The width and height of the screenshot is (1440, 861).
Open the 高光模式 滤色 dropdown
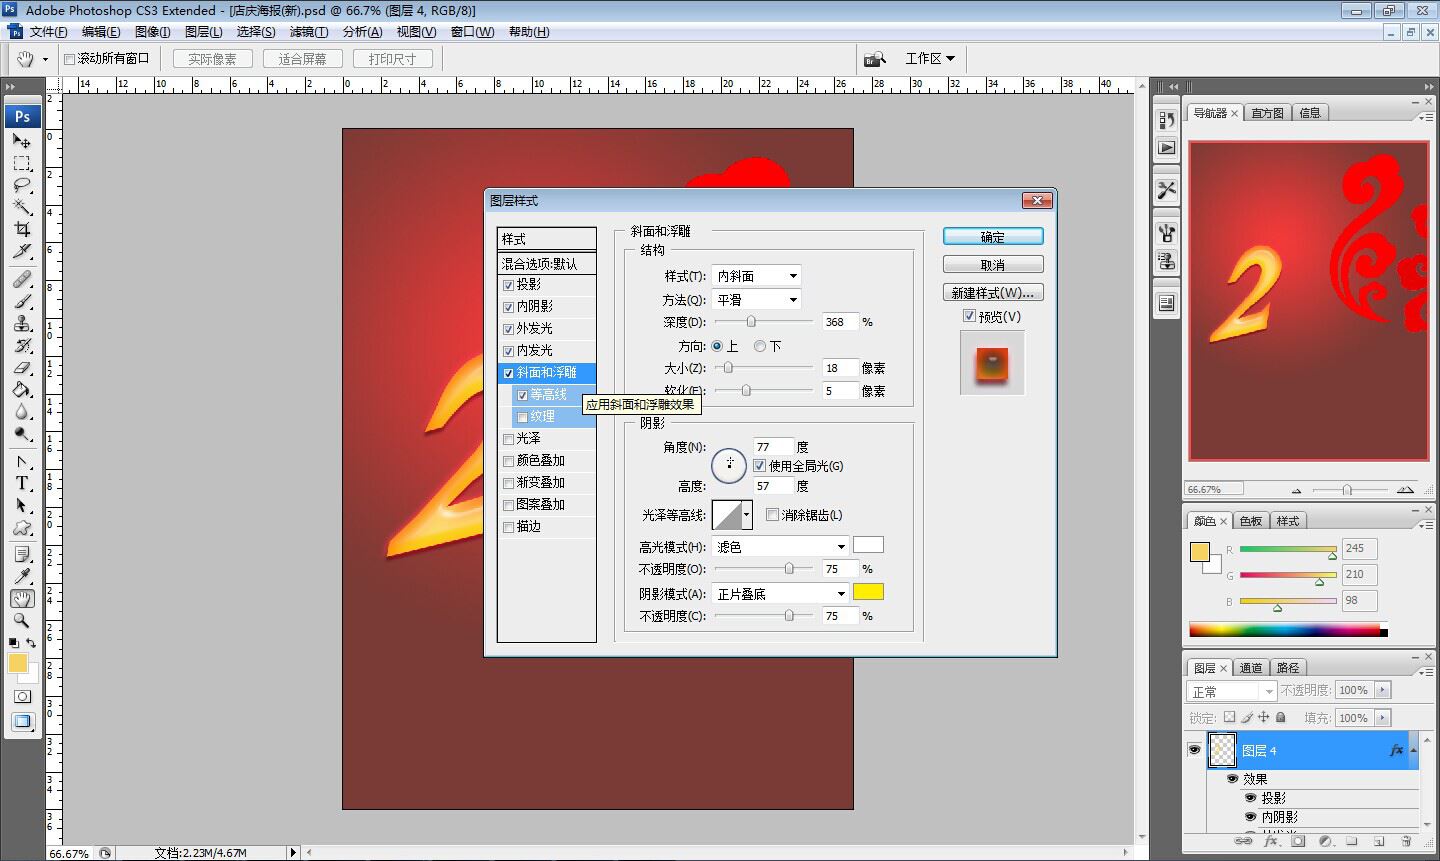(780, 547)
